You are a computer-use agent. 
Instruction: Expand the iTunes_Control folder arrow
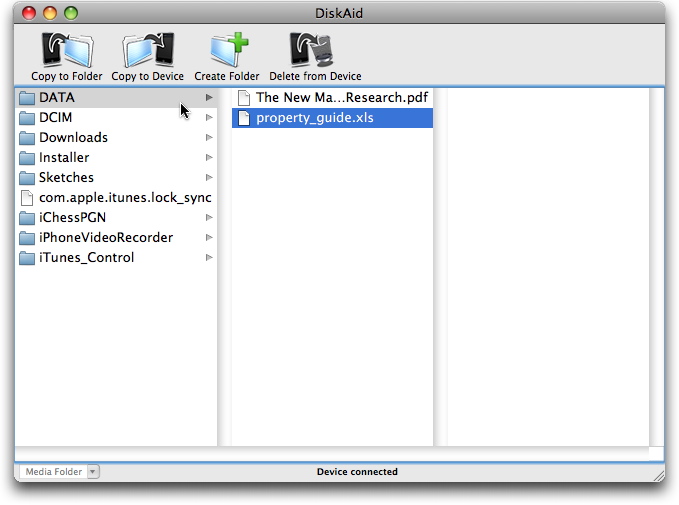[x=209, y=257]
